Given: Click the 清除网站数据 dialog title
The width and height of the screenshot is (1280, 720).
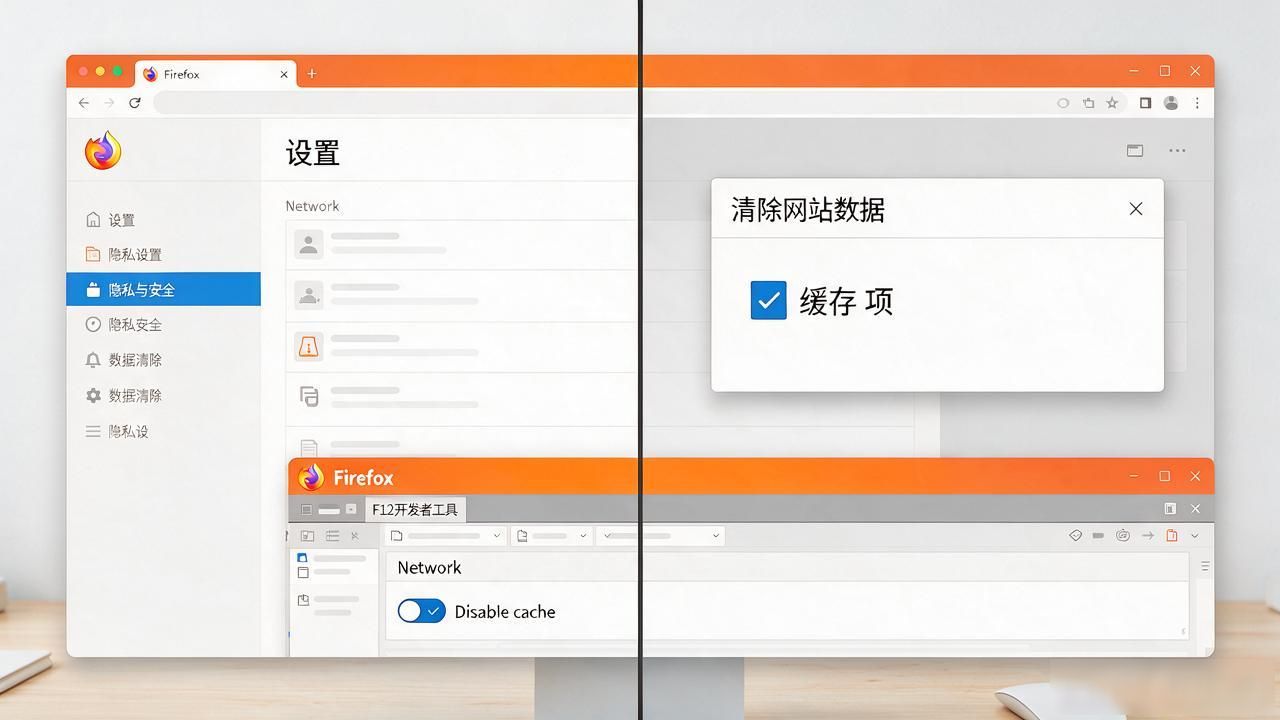Looking at the screenshot, I should (808, 210).
